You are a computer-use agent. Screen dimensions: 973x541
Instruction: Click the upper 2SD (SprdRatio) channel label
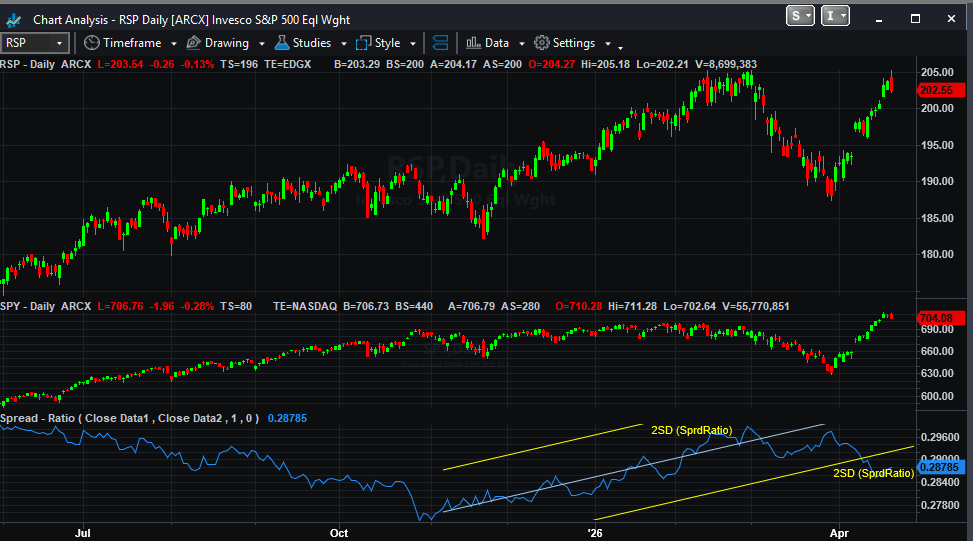tap(691, 430)
